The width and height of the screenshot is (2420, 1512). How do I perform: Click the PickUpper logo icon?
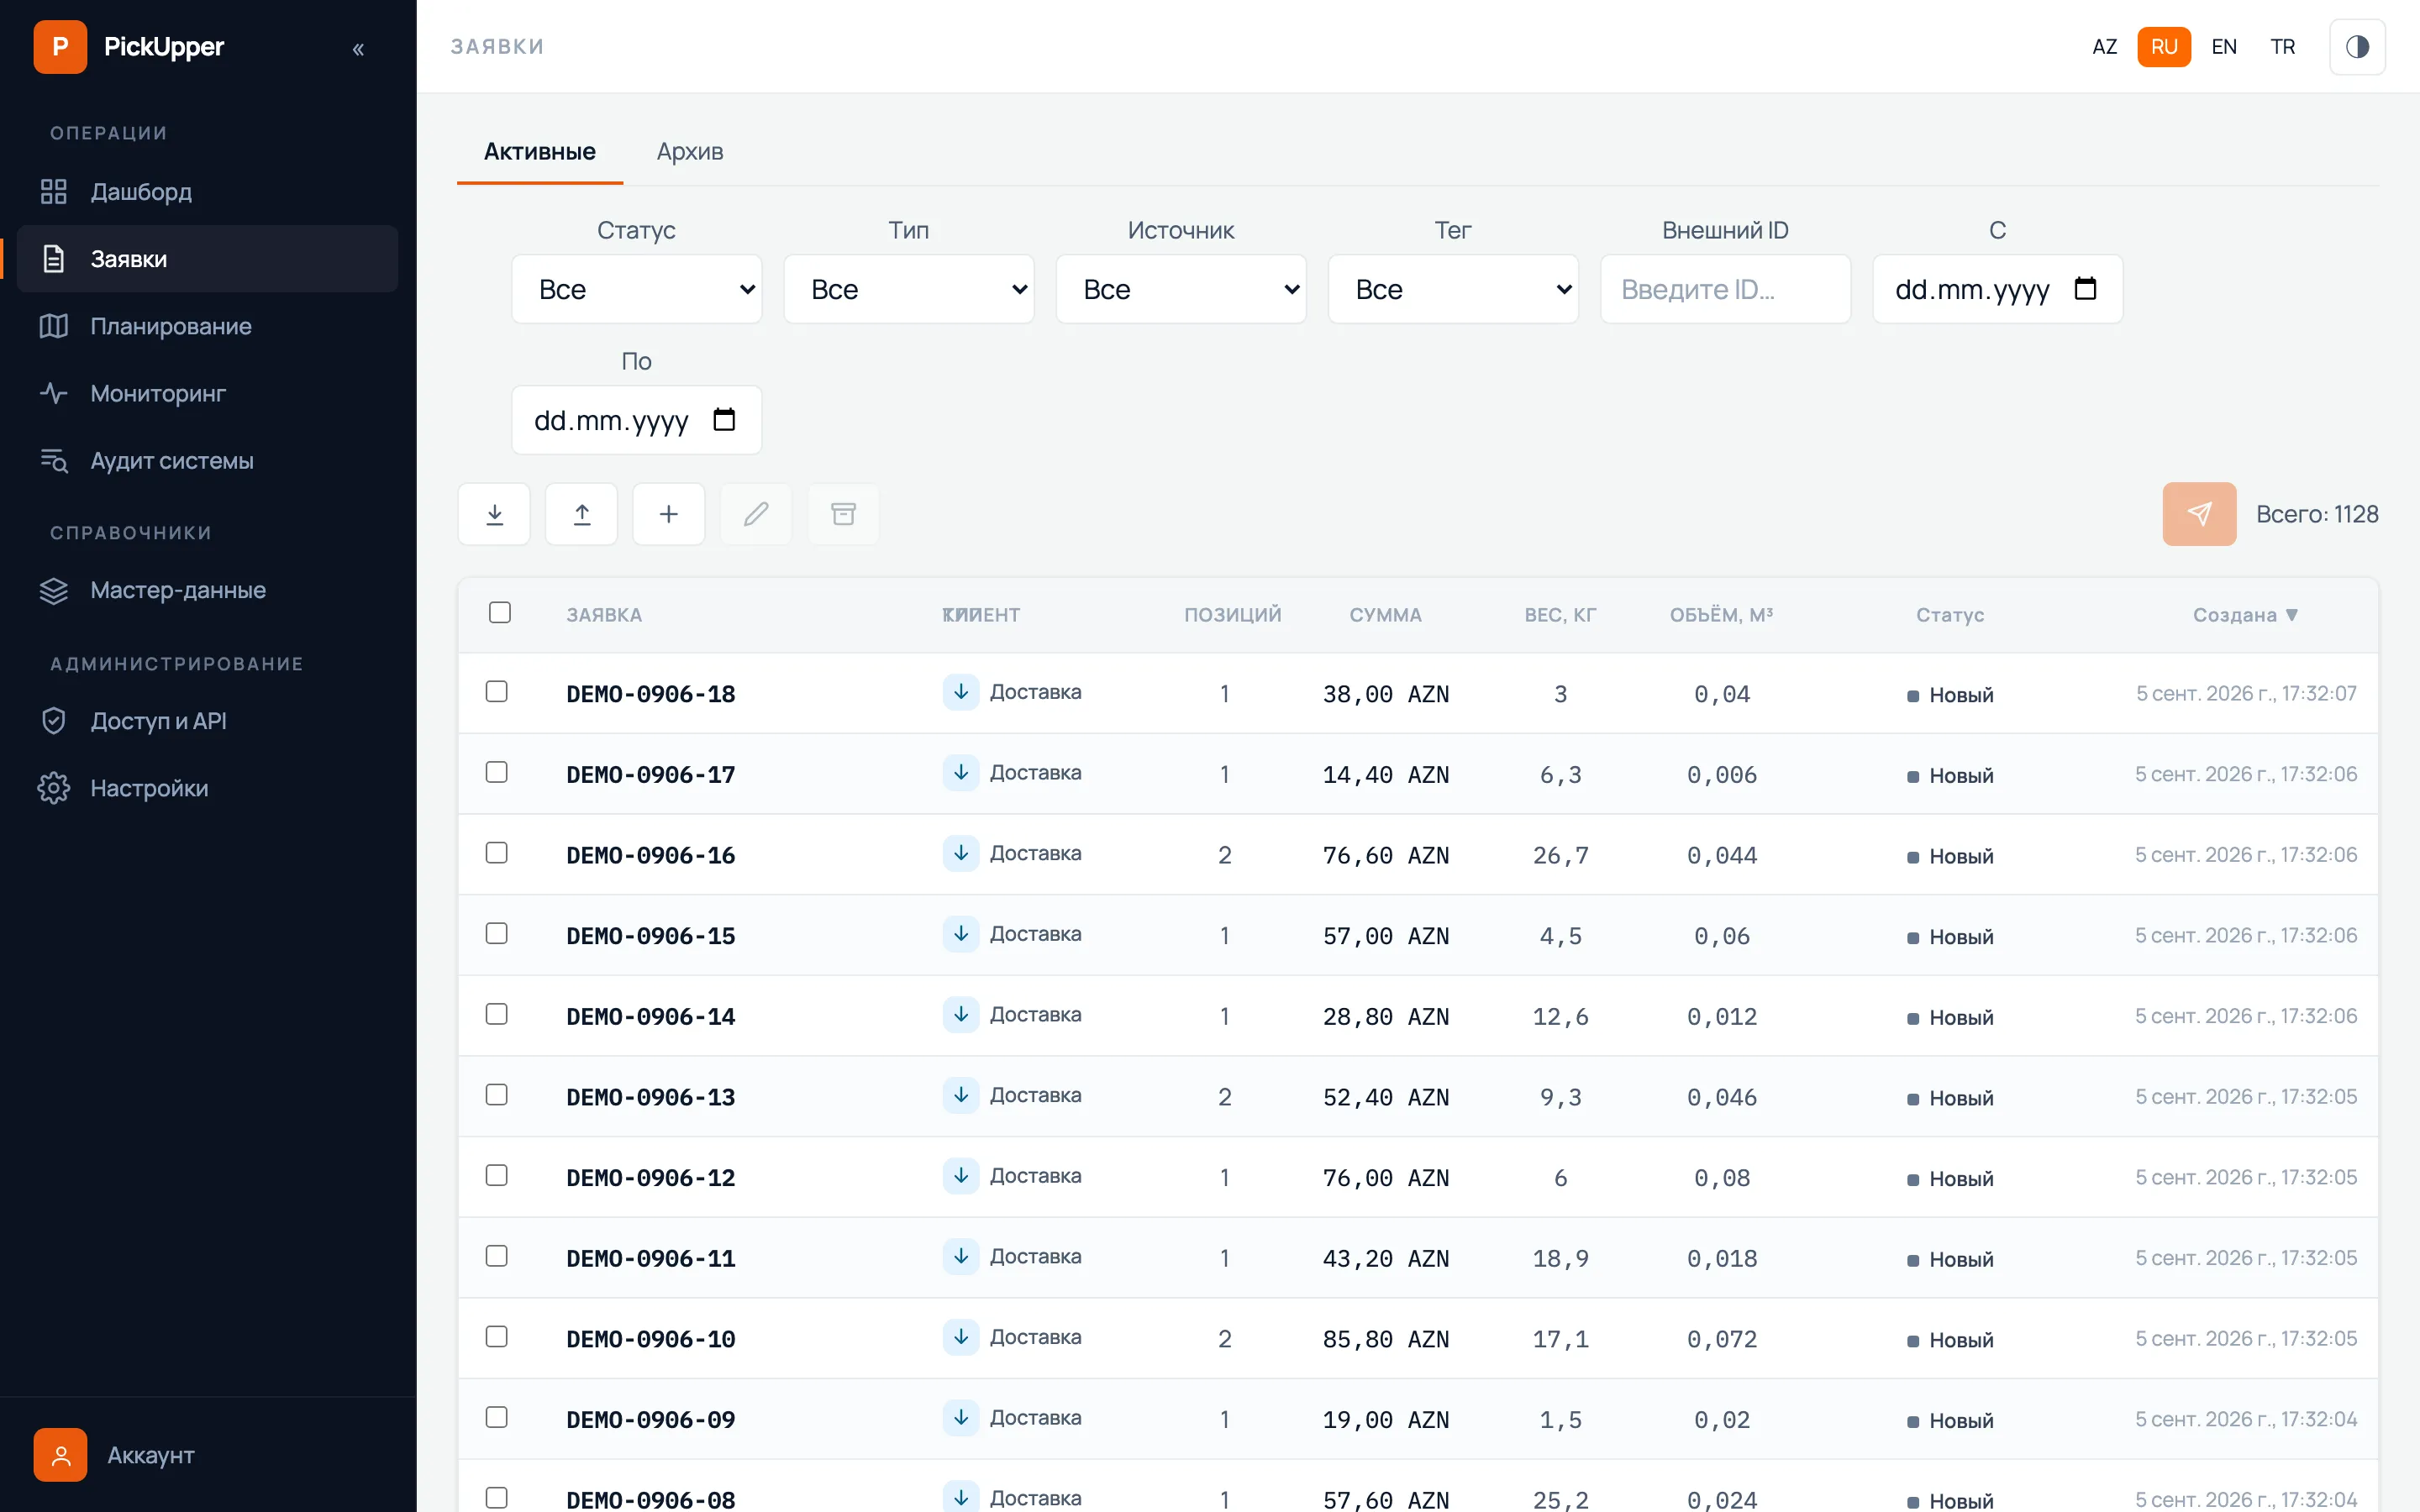tap(60, 47)
